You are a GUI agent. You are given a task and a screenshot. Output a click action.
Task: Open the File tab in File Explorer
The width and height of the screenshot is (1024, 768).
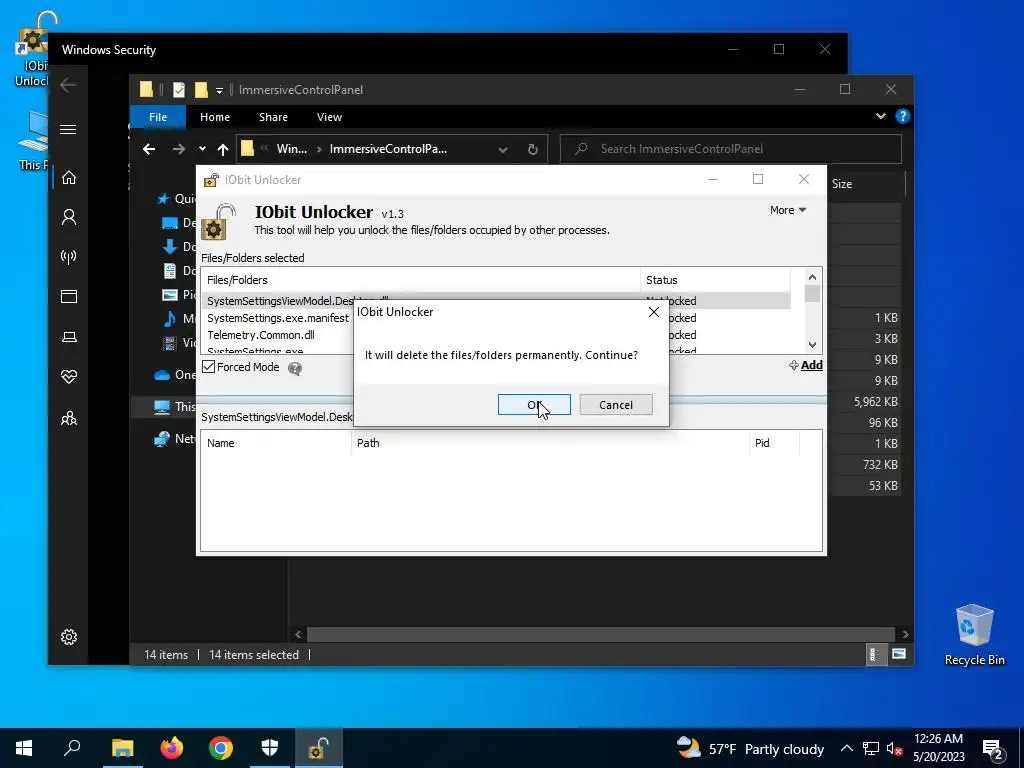point(158,117)
